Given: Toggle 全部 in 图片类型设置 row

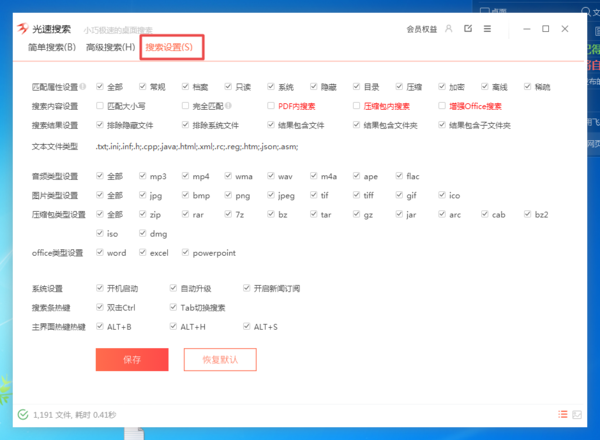Looking at the screenshot, I should coord(100,195).
